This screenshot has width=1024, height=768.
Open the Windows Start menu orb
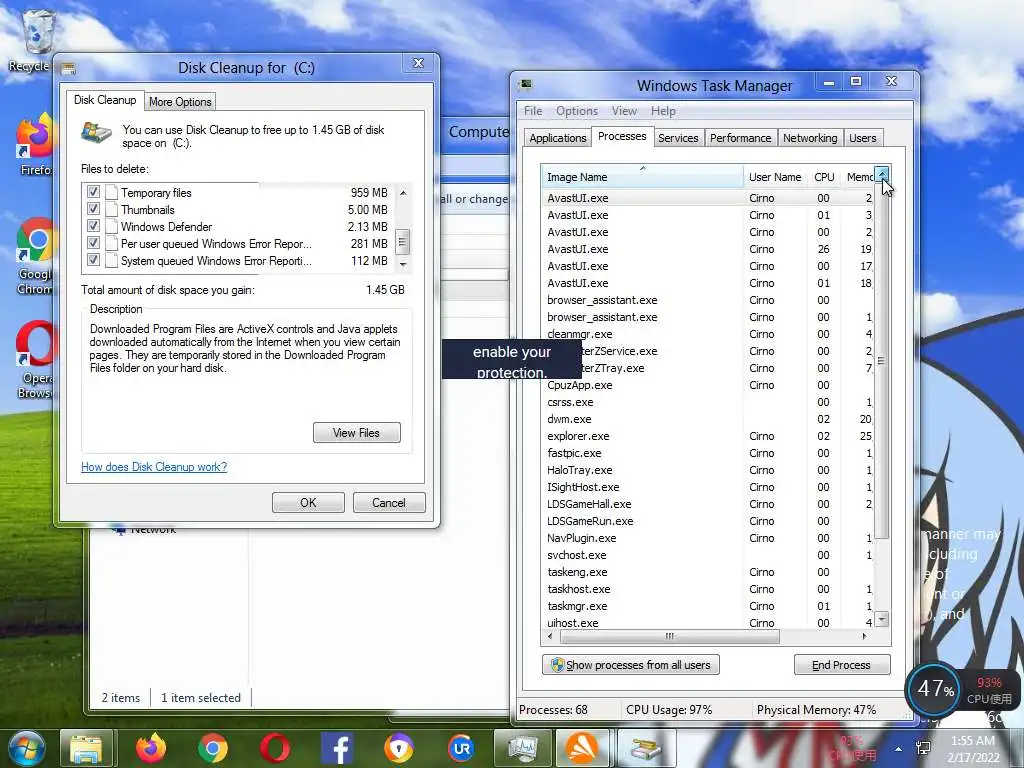point(26,748)
